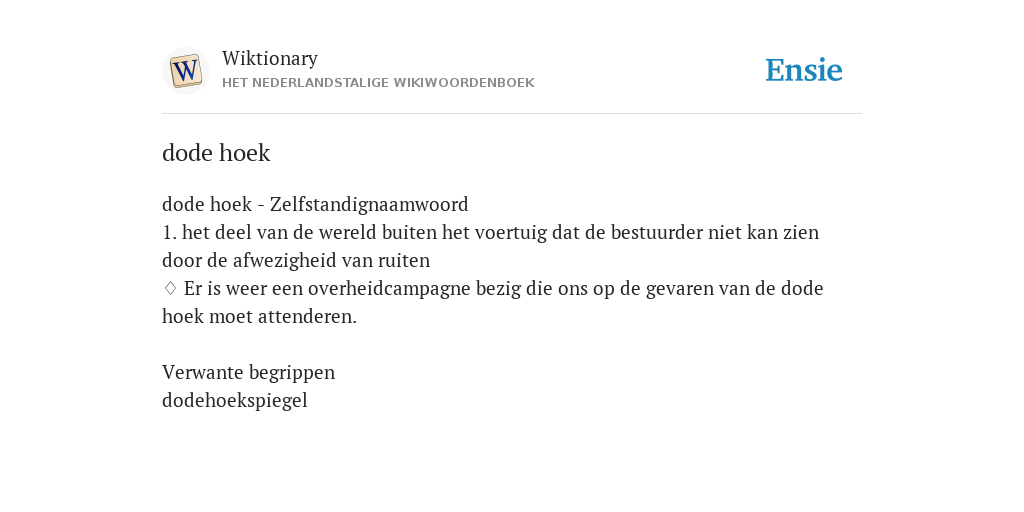Click the Wiktionary source title
Viewport: 1024px width, 512px height.
pos(270,58)
